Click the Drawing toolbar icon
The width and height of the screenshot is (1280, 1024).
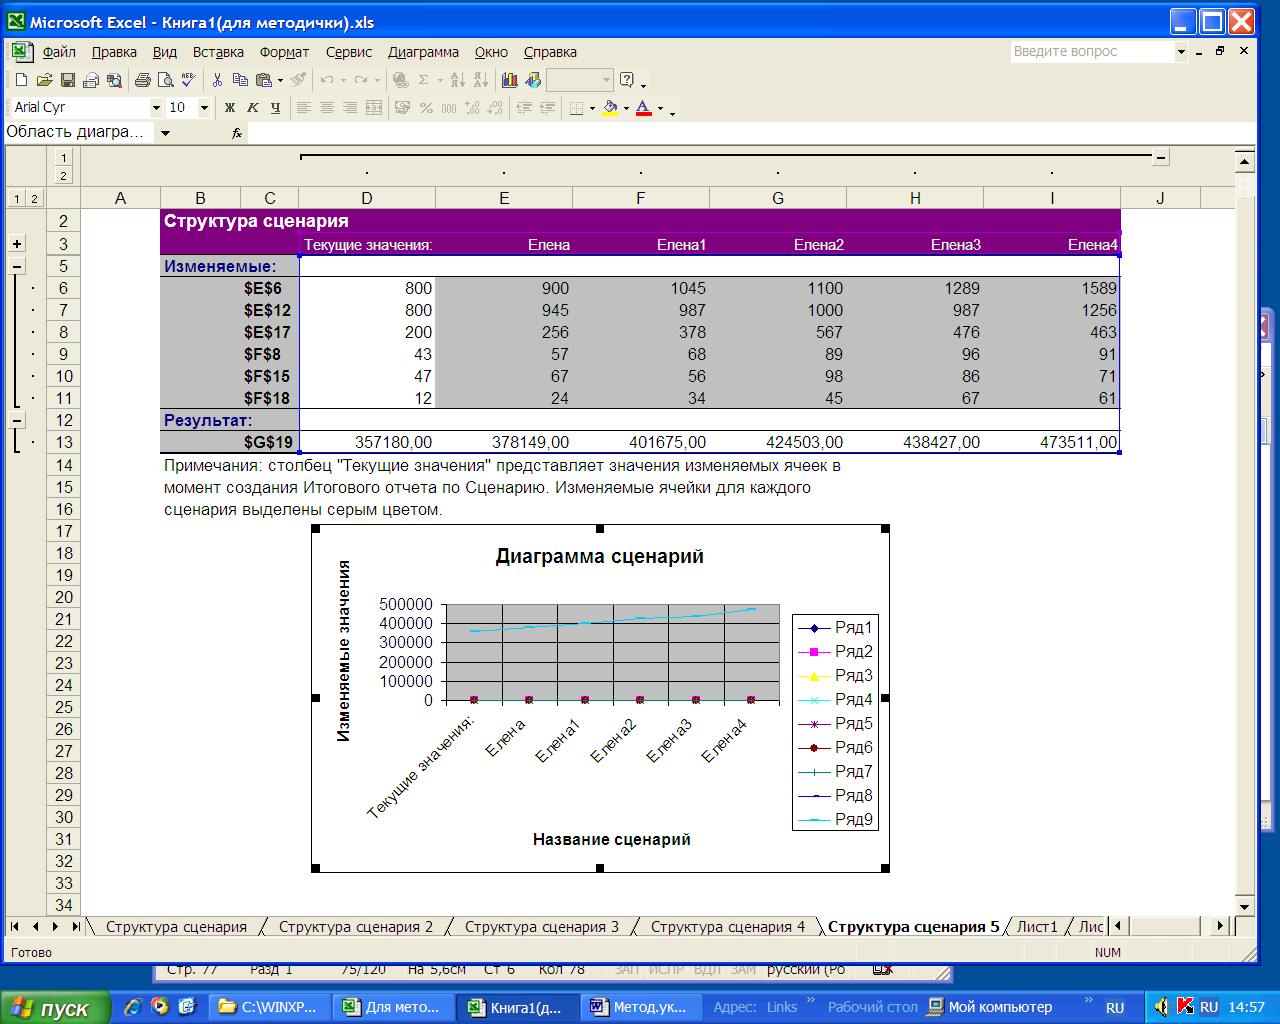click(533, 80)
